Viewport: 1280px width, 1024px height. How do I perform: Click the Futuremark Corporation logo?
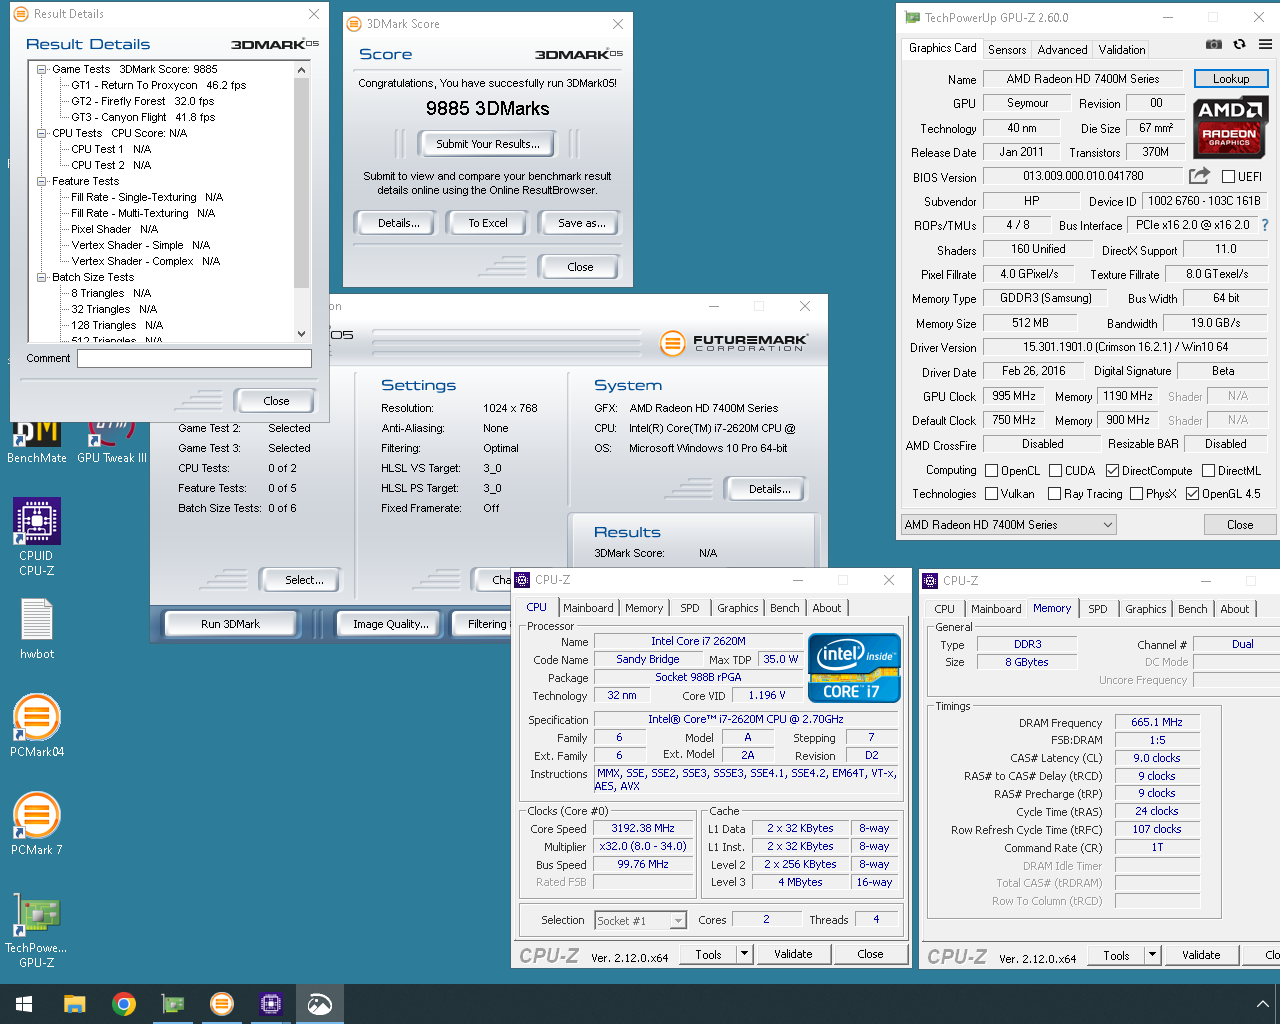(x=733, y=343)
